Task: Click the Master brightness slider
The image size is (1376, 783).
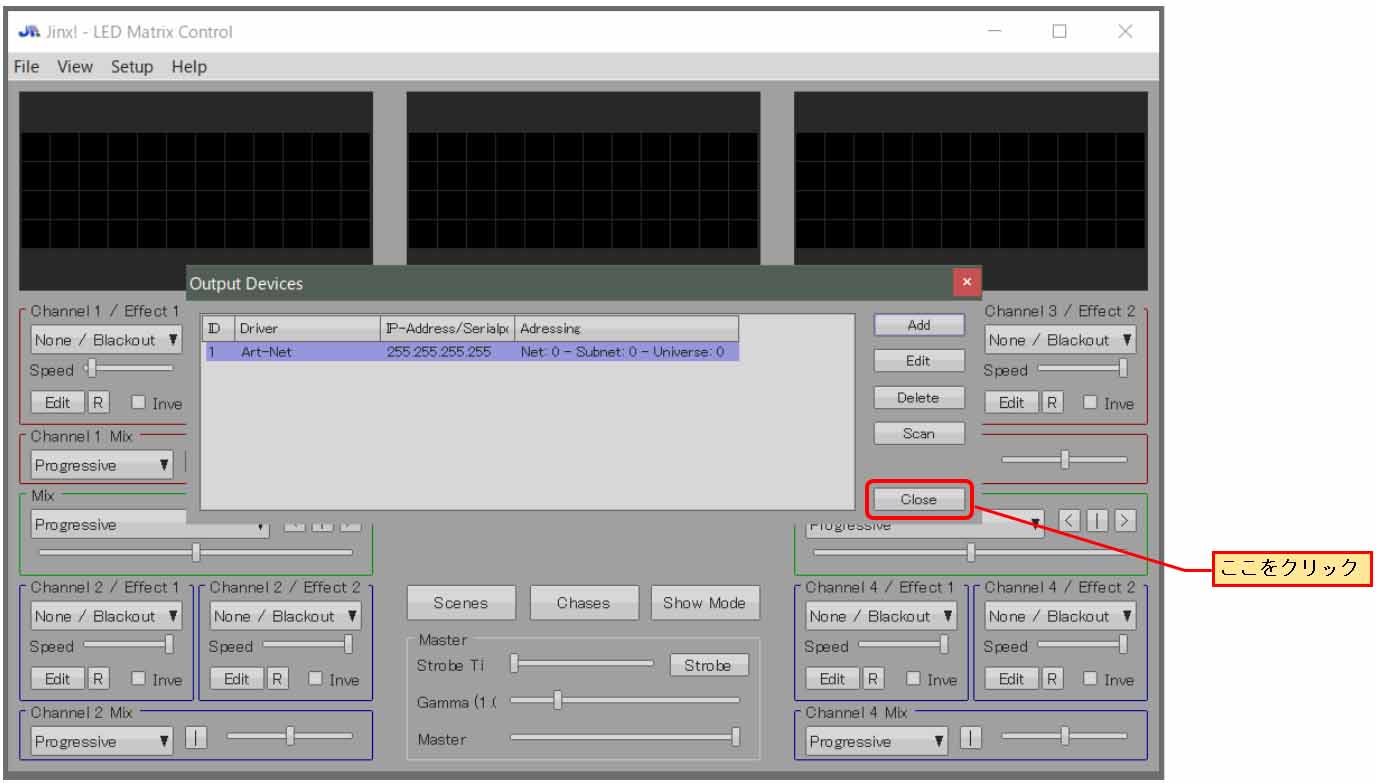Action: click(x=624, y=738)
